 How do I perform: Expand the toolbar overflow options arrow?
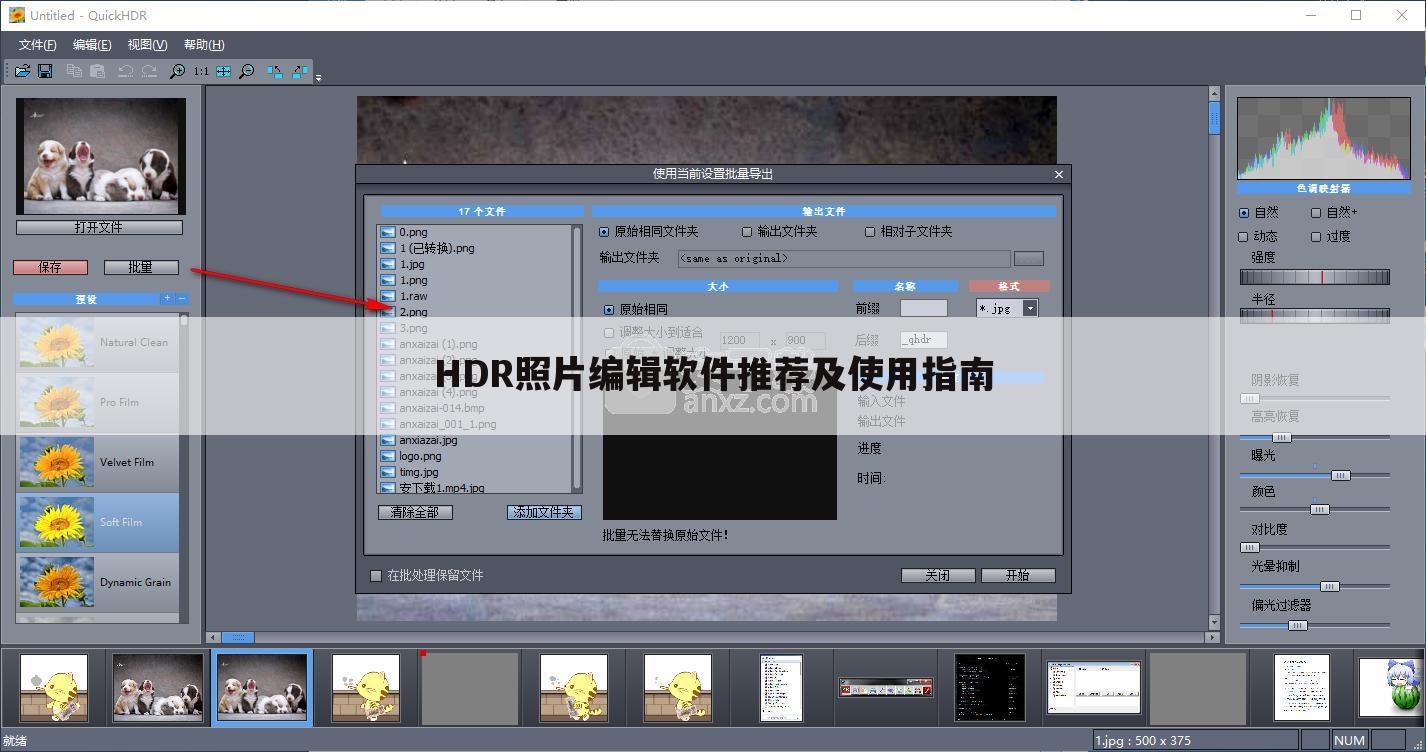318,77
